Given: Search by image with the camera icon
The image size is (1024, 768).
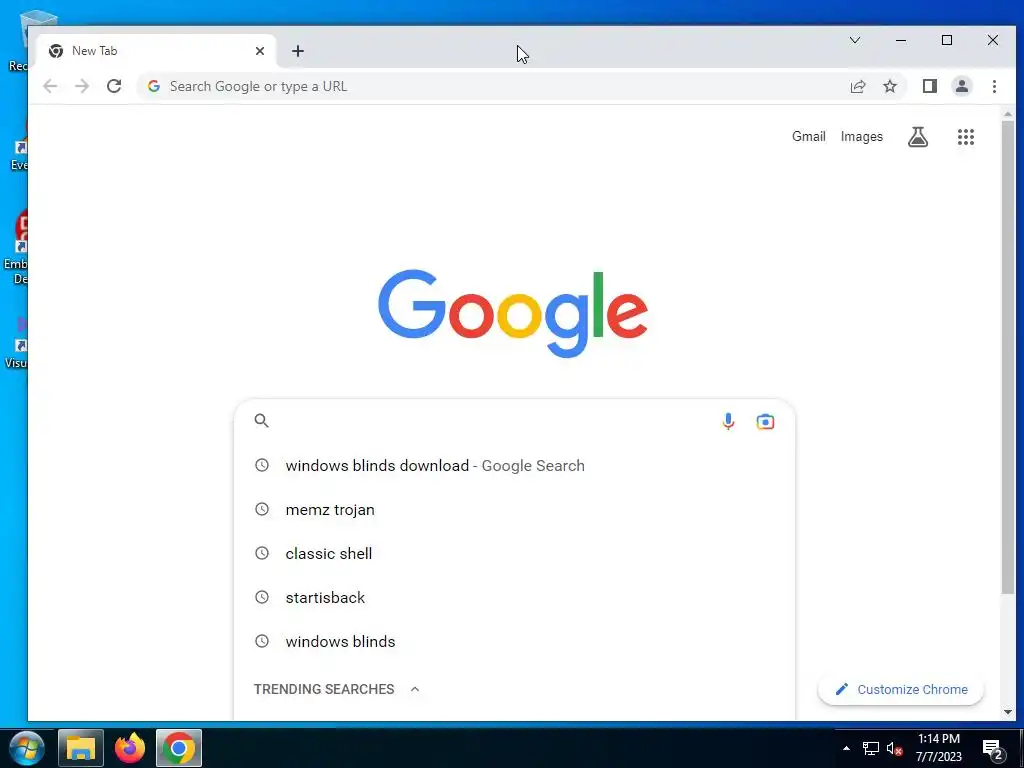Looking at the screenshot, I should (x=765, y=422).
